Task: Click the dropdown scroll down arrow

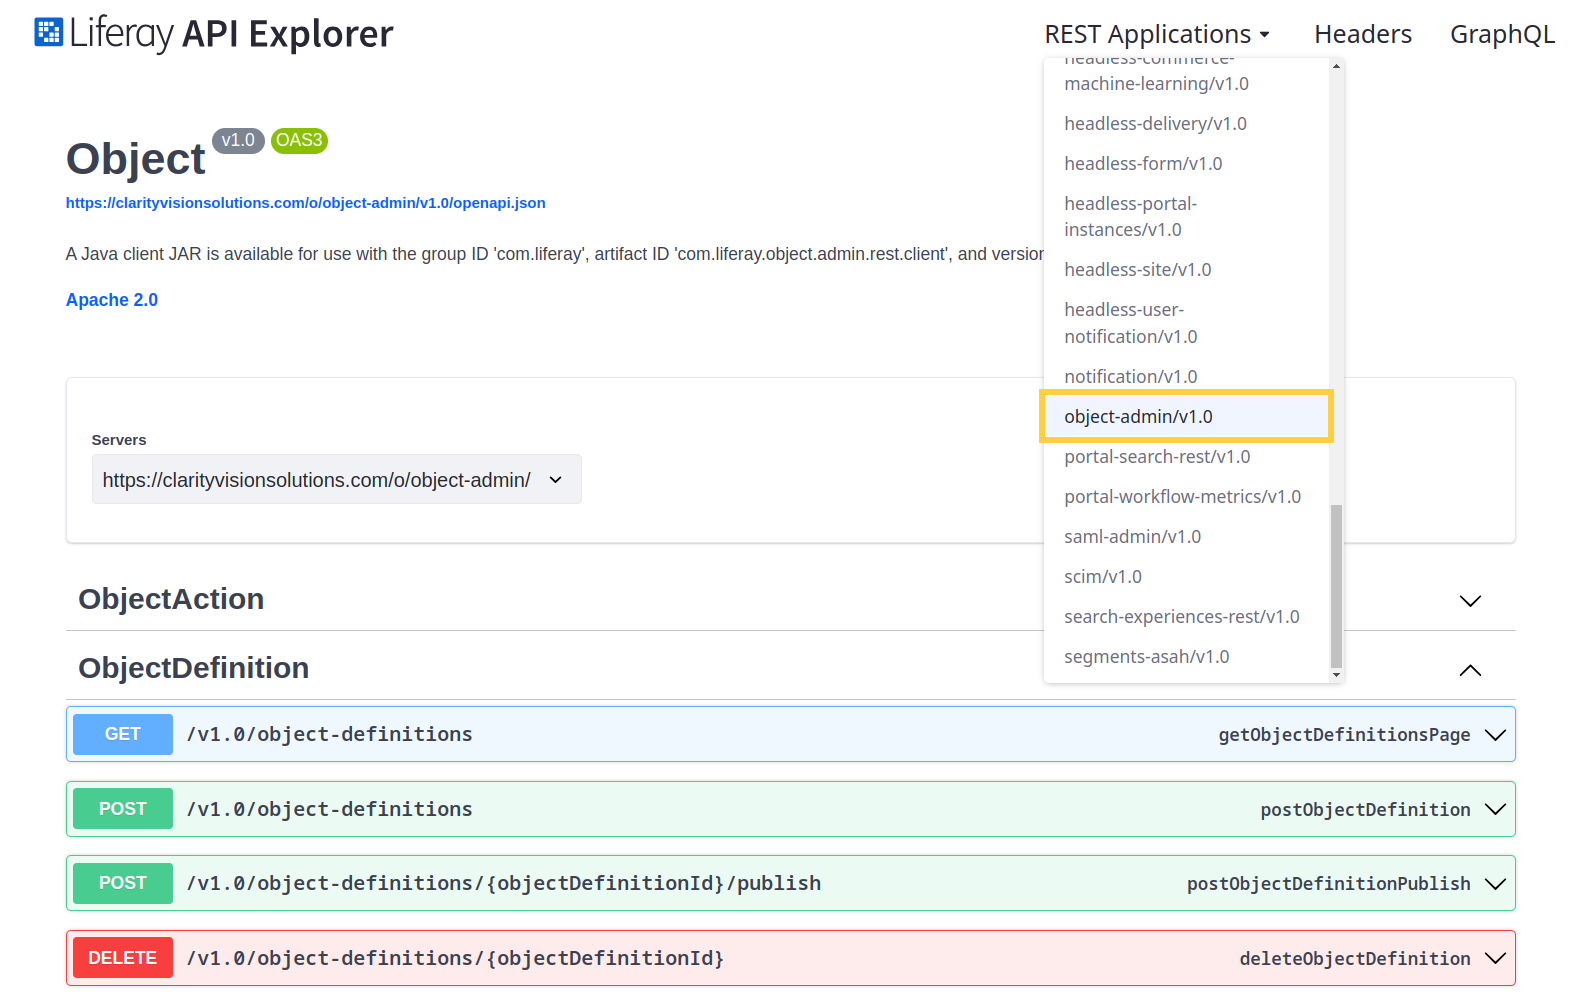Action: pyautogui.click(x=1336, y=675)
